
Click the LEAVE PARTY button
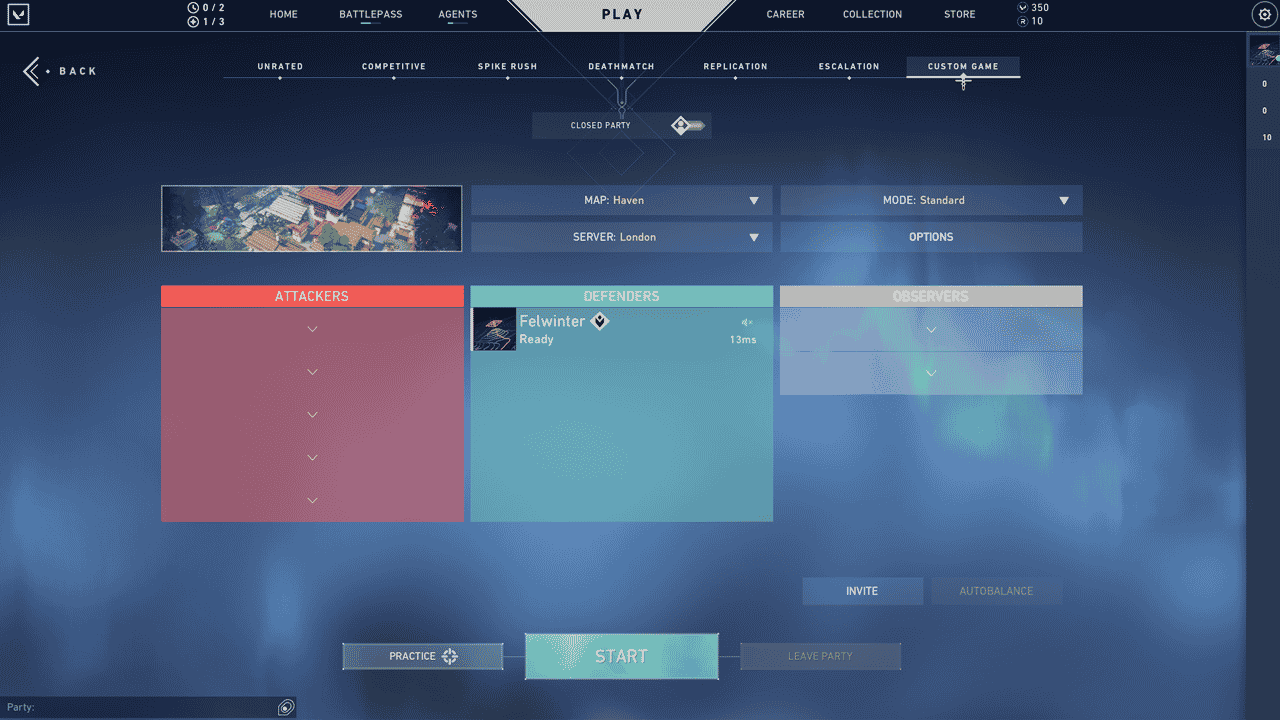click(820, 656)
